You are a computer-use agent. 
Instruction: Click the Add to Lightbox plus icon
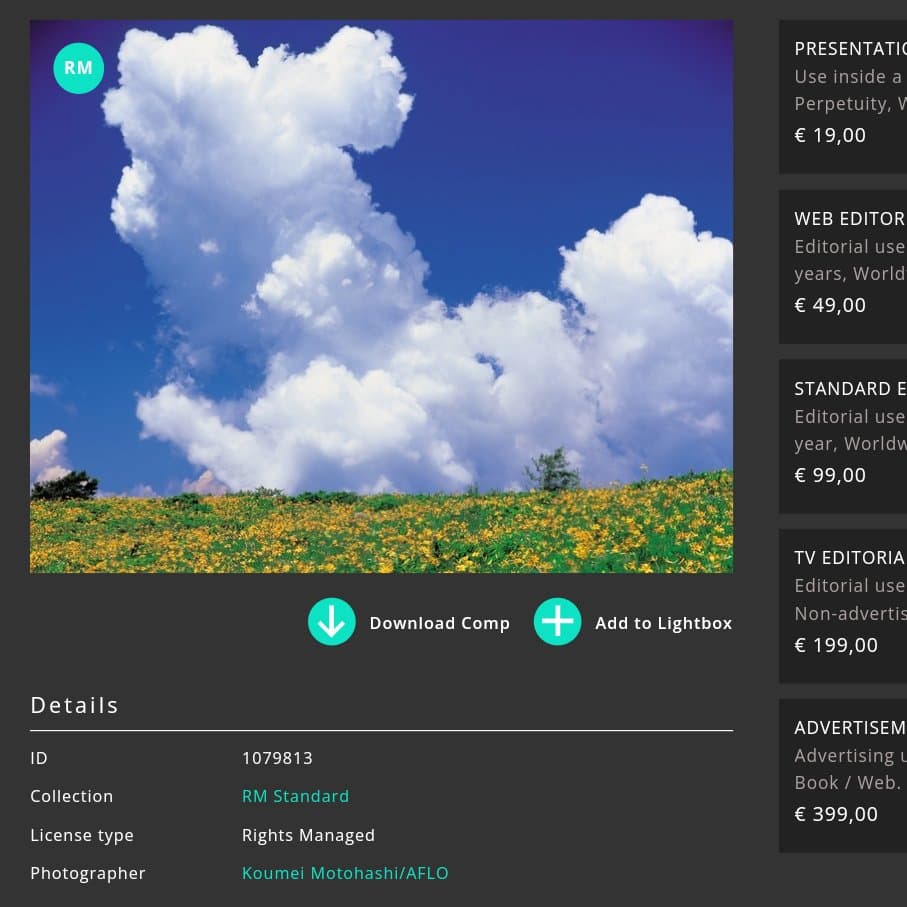(x=557, y=622)
